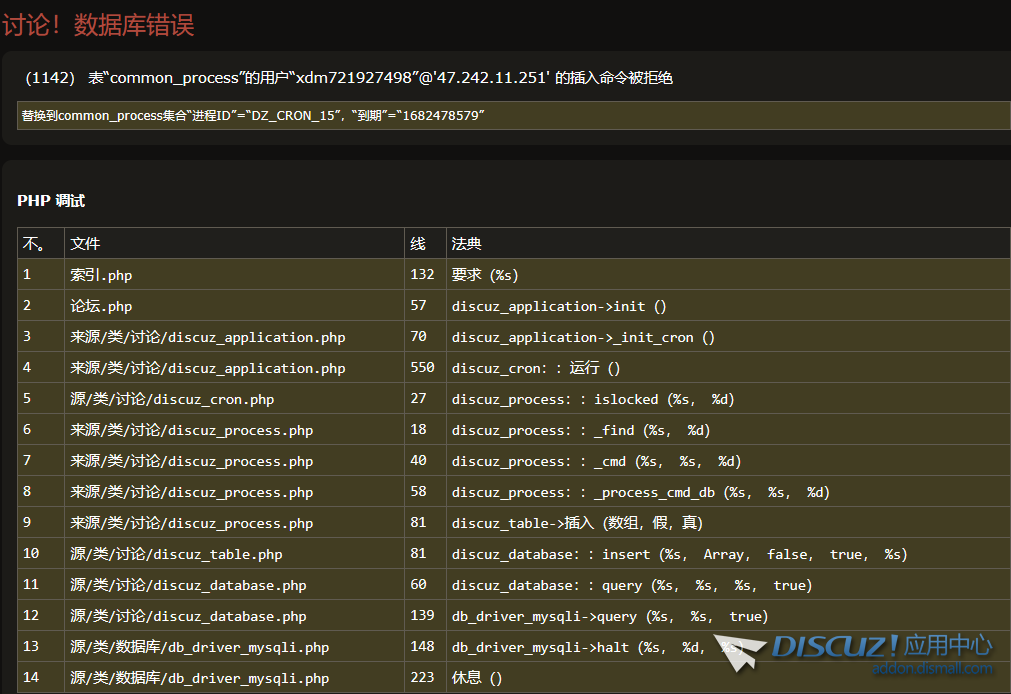Click the 法典 column header
The height and width of the screenshot is (694, 1011).
click(465, 243)
